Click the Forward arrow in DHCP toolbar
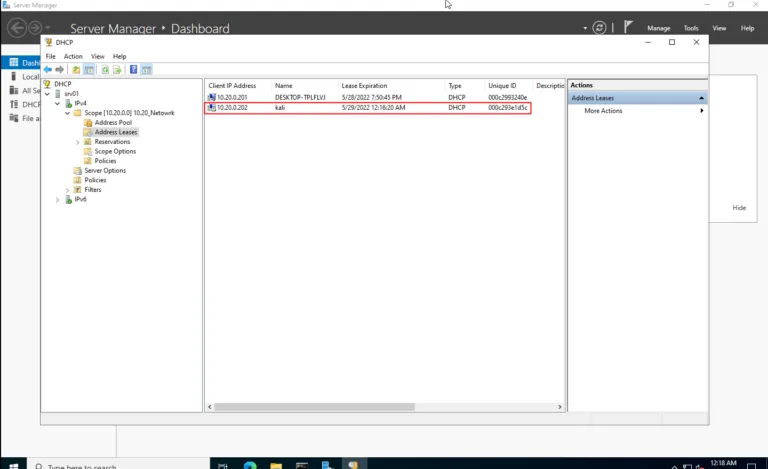This screenshot has width=768, height=469. coord(59,70)
